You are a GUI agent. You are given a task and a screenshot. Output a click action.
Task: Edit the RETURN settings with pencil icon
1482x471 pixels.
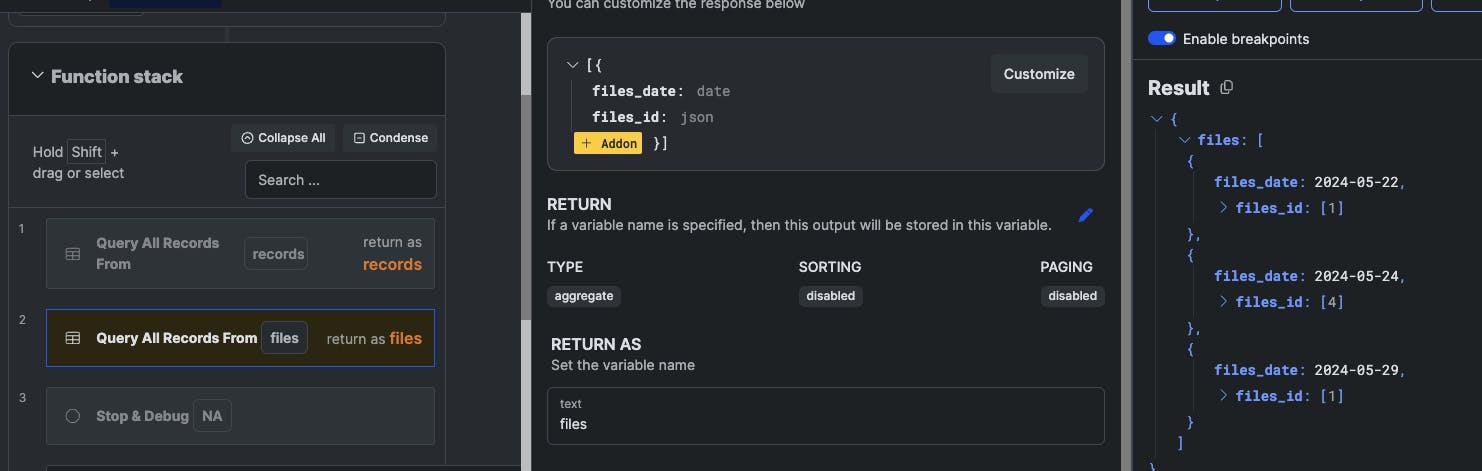1086,215
